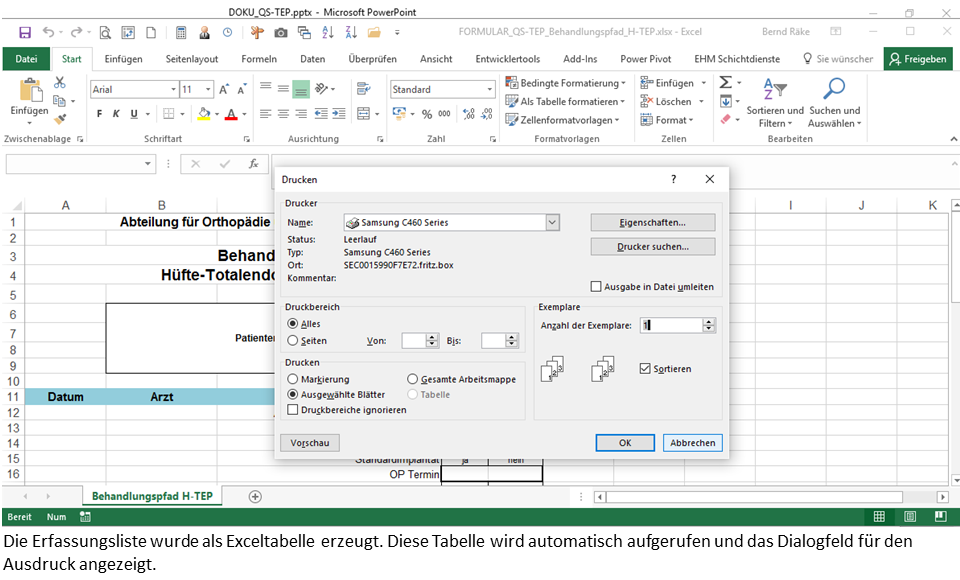The image size is (960, 580).
Task: Open the printer name dropdown
Action: pyautogui.click(x=552, y=222)
